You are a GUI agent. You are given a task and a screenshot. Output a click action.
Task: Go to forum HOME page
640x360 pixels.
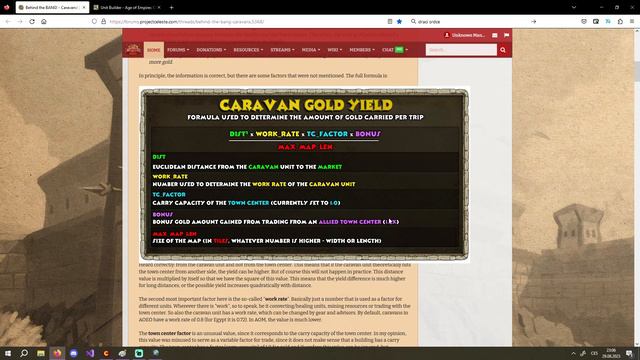pyautogui.click(x=153, y=50)
